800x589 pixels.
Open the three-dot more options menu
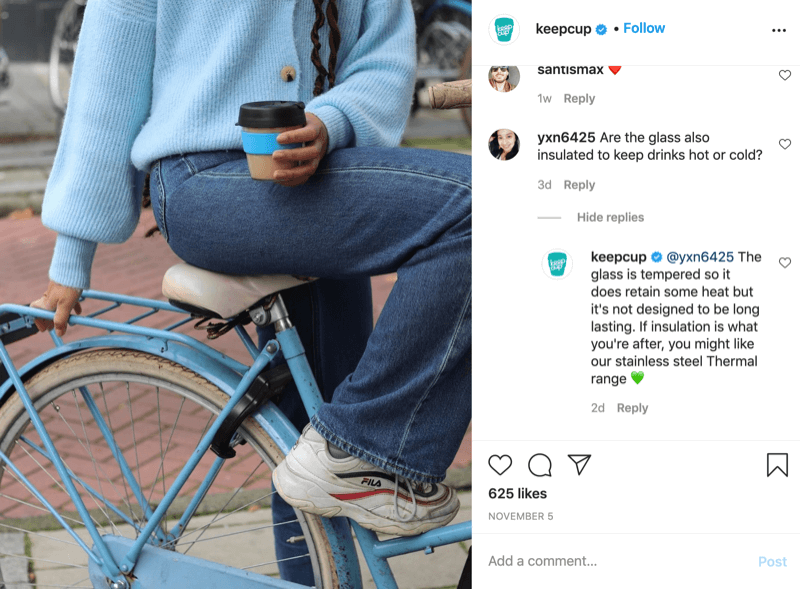[x=779, y=31]
